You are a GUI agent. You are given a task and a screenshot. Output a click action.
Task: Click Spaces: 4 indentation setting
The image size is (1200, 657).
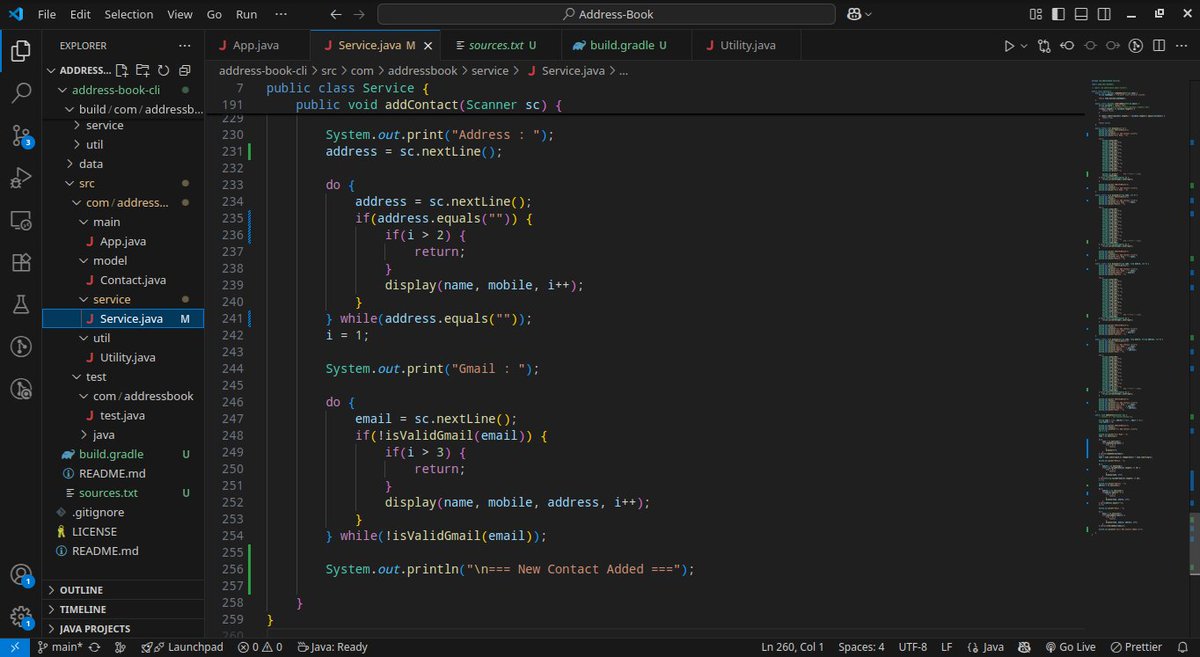861,647
